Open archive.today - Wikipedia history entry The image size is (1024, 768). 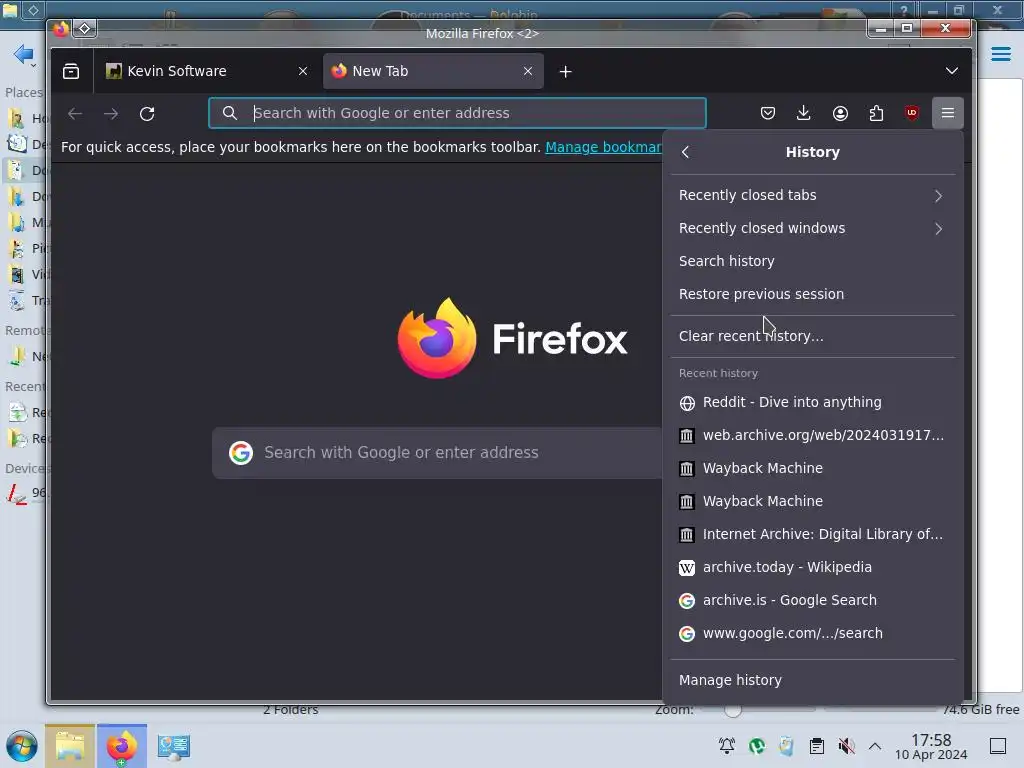coord(812,568)
